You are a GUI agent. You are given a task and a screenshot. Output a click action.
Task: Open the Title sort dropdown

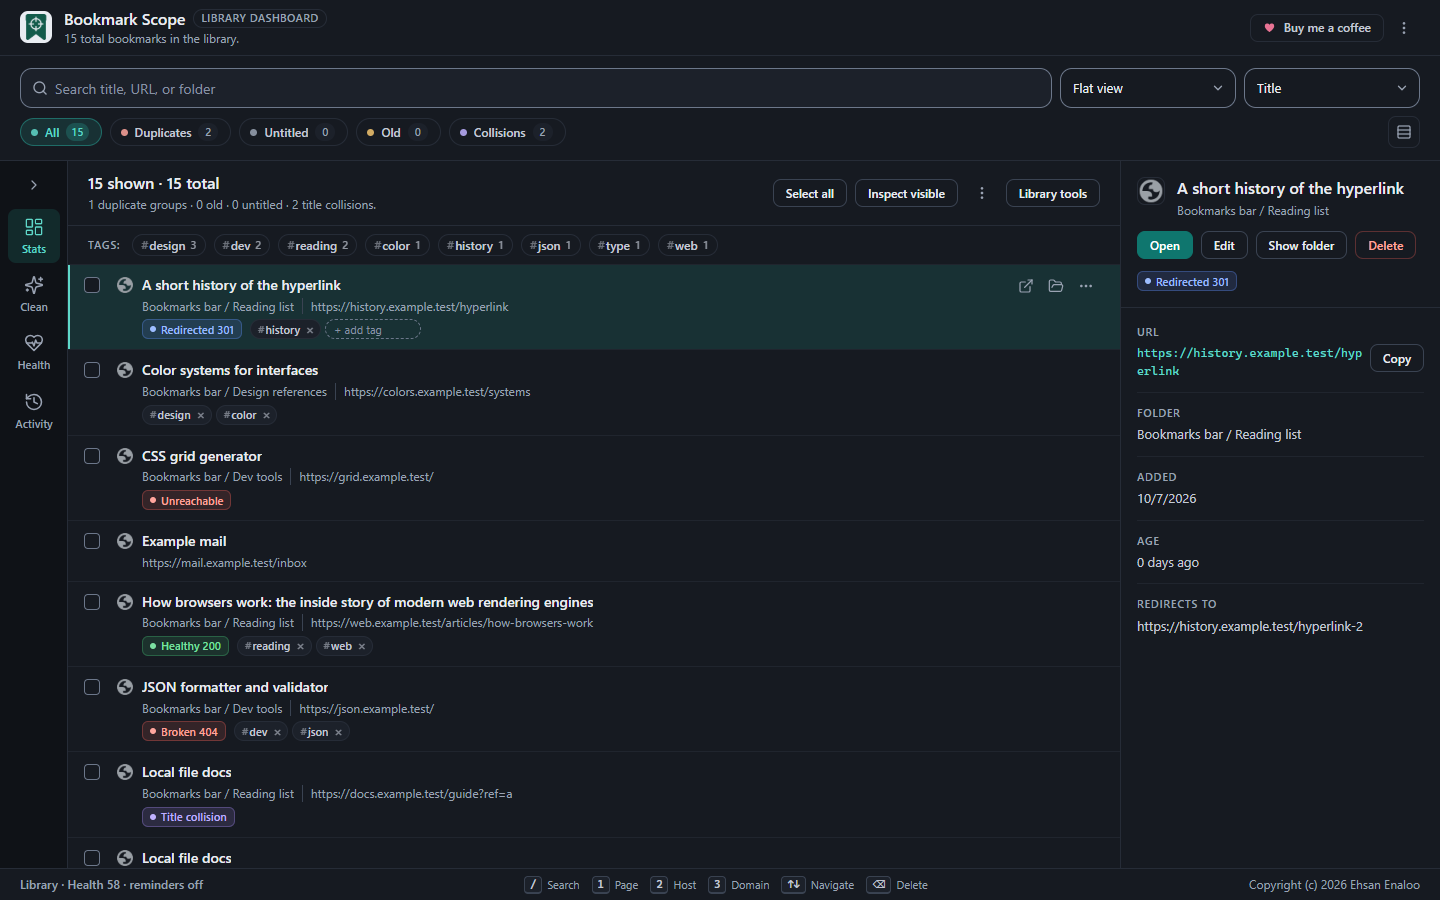coord(1332,88)
